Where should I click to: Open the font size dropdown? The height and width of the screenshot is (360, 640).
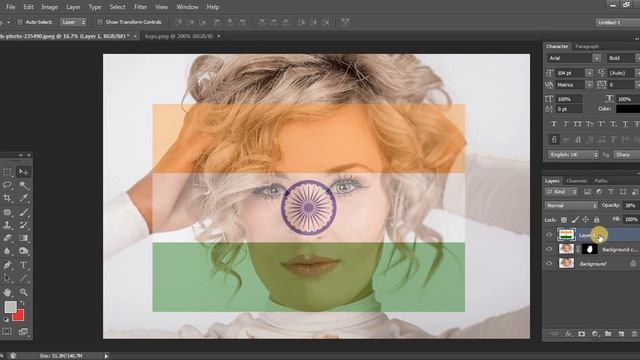tap(589, 73)
